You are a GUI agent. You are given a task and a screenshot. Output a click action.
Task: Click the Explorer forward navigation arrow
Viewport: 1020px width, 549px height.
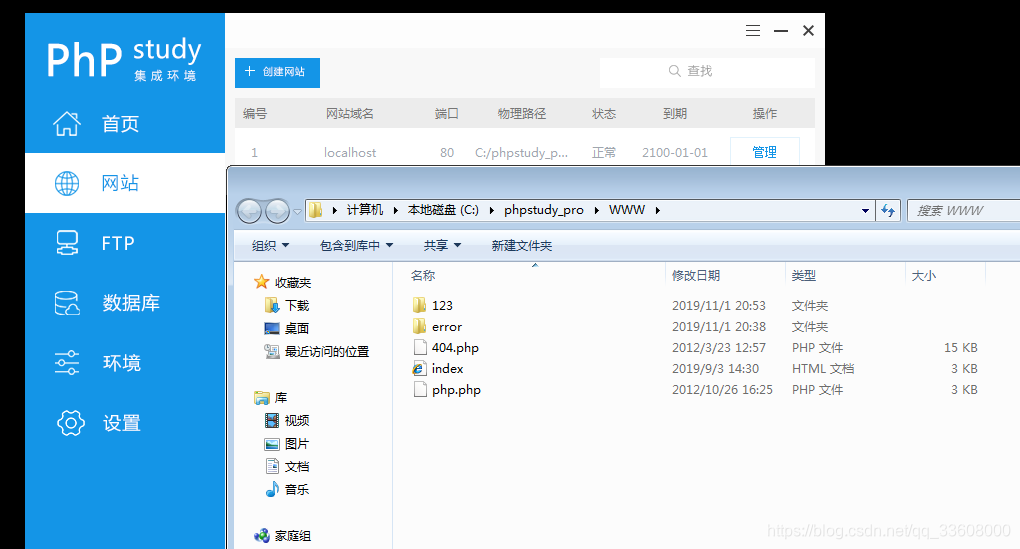point(277,211)
